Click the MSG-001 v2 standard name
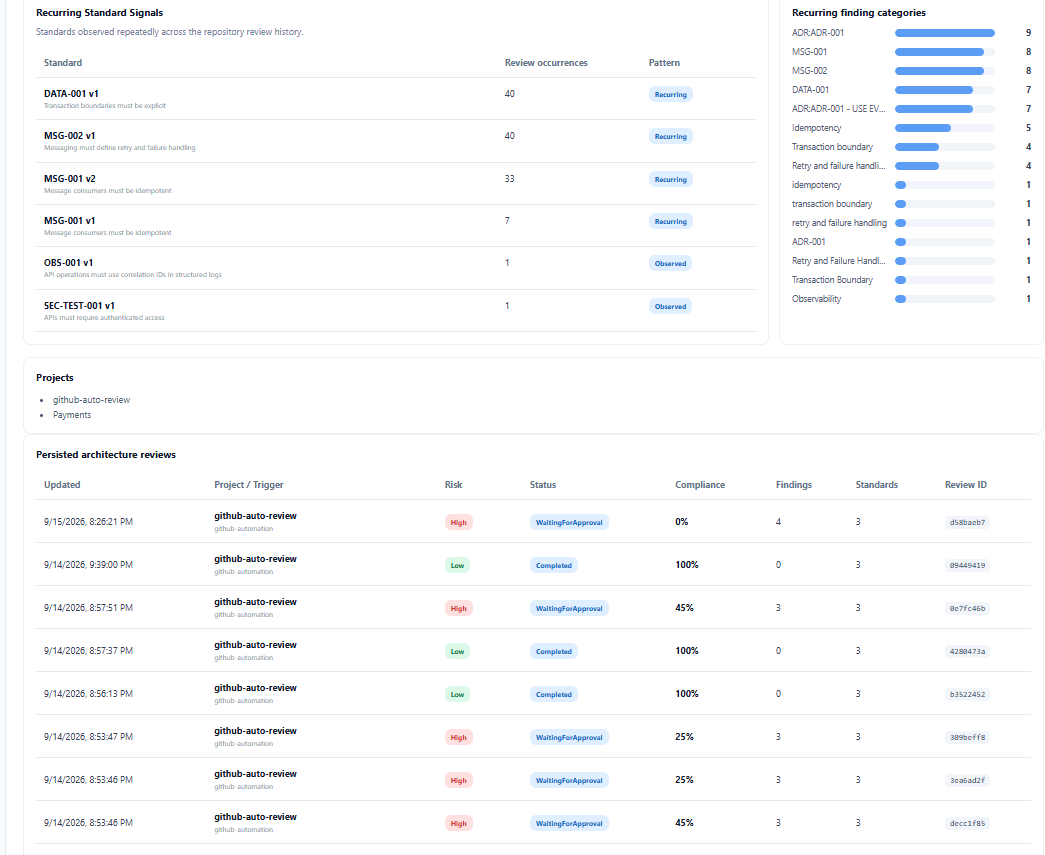This screenshot has height=855, width=1045. (70, 179)
